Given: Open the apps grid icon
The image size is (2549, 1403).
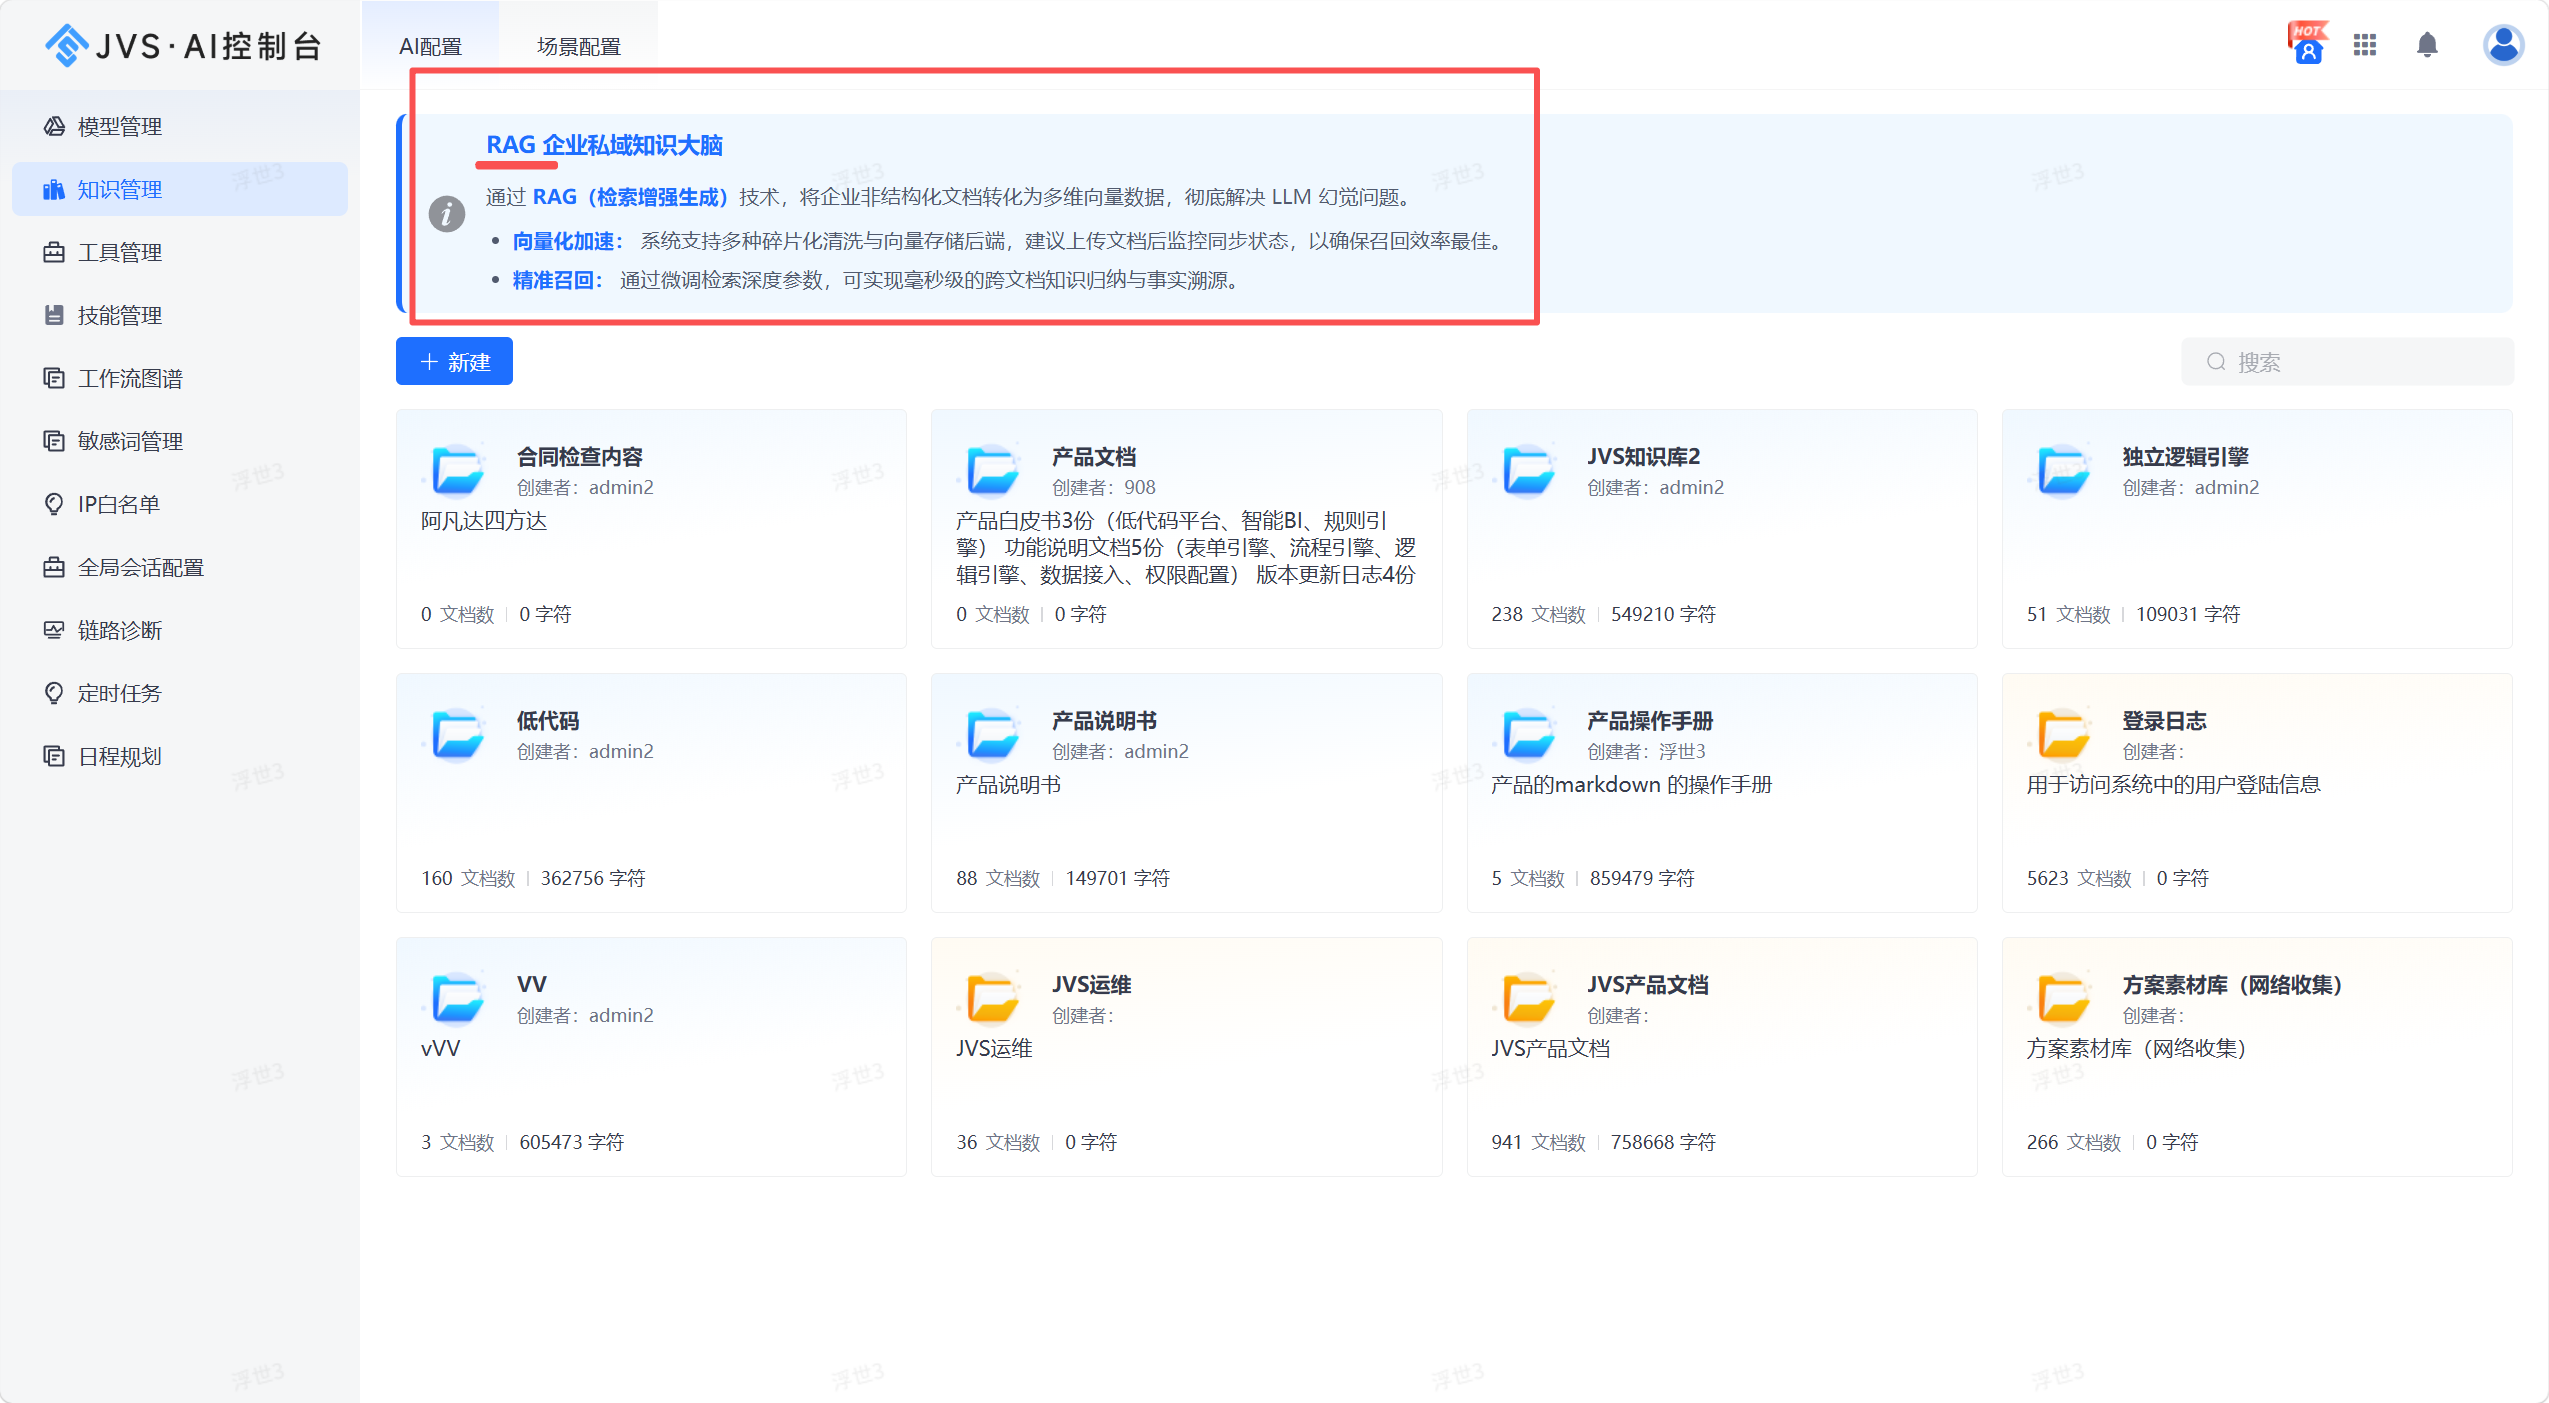Looking at the screenshot, I should 2365,45.
